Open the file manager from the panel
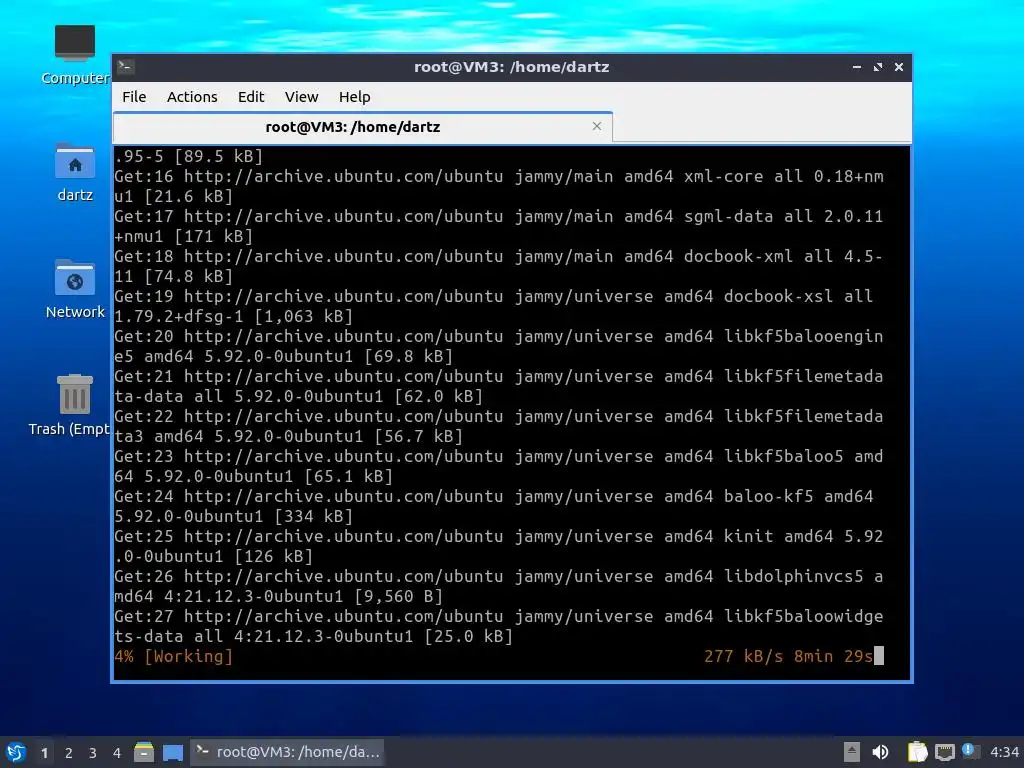Viewport: 1024px width, 768px height. 144,752
